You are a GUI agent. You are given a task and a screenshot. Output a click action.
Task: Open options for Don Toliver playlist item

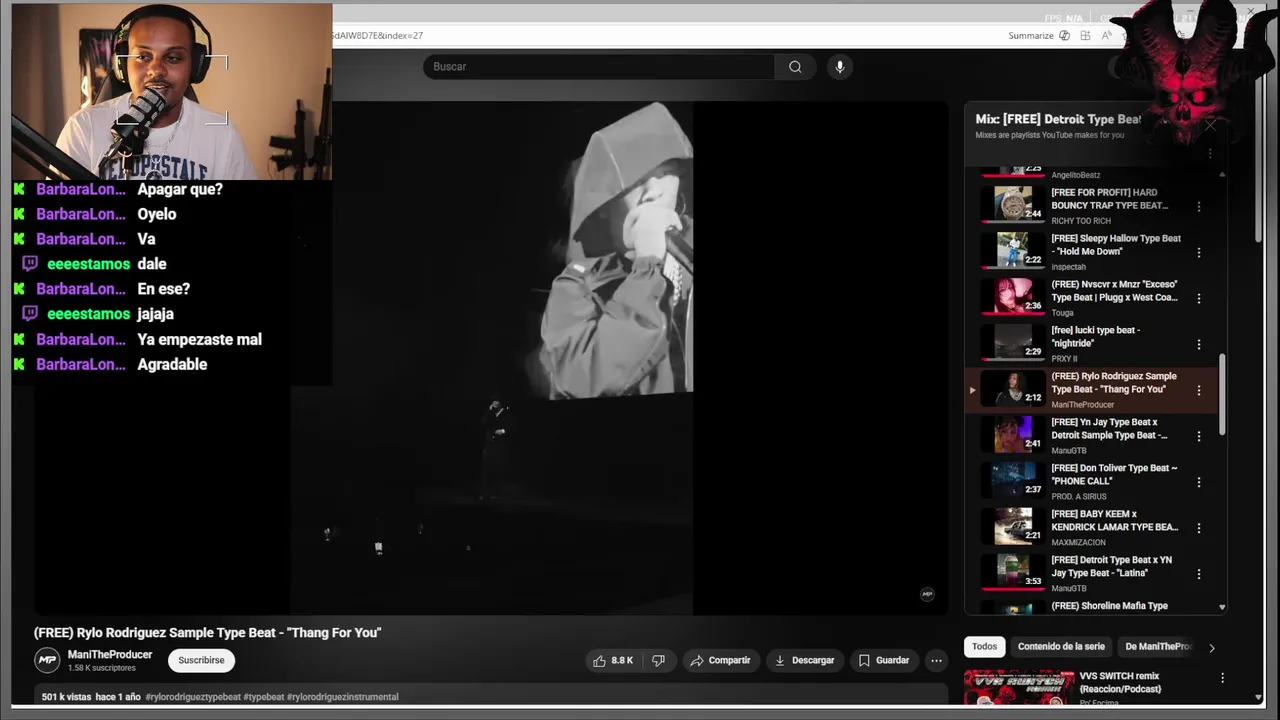(1199, 483)
